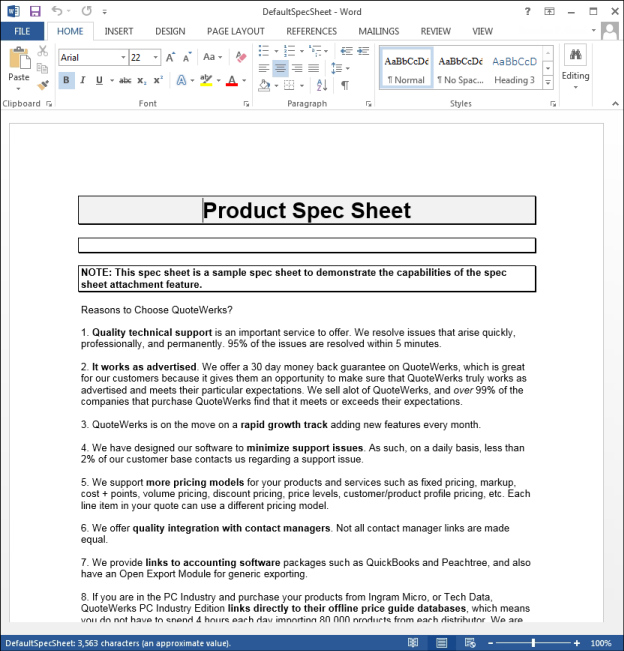Expand the Styles gallery More arrow
Image resolution: width=624 pixels, height=651 pixels.
pyautogui.click(x=548, y=82)
